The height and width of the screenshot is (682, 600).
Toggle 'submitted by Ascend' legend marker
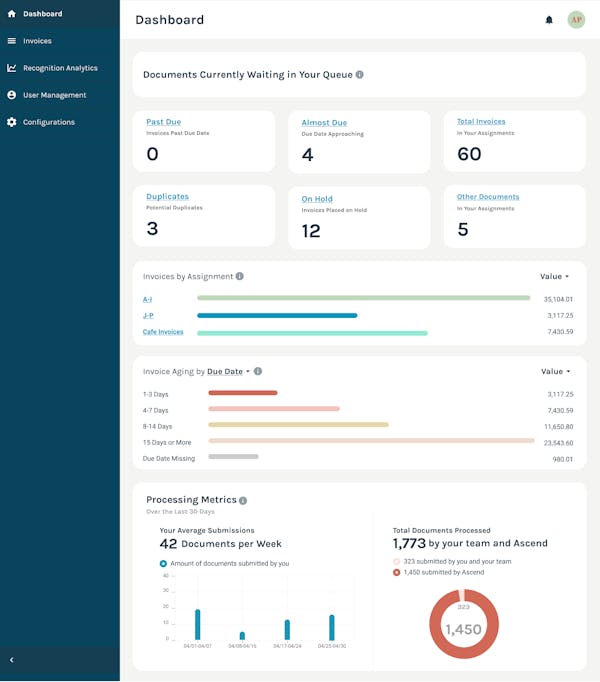point(396,572)
